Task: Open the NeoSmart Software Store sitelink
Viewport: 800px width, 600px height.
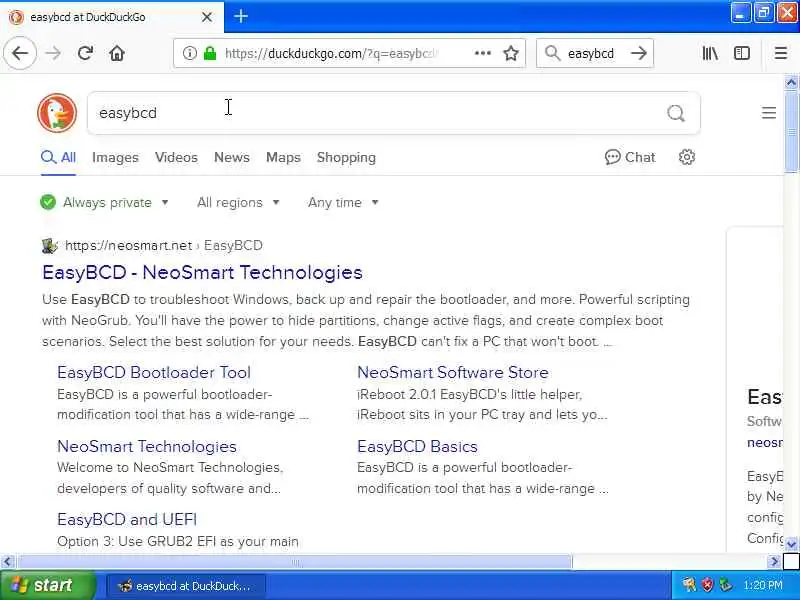Action: 453,372
